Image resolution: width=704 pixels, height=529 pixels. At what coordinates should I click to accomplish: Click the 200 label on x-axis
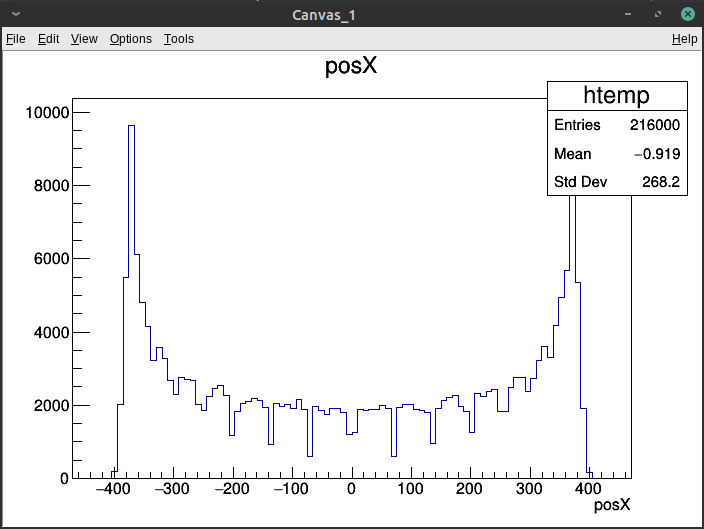[x=469, y=489]
